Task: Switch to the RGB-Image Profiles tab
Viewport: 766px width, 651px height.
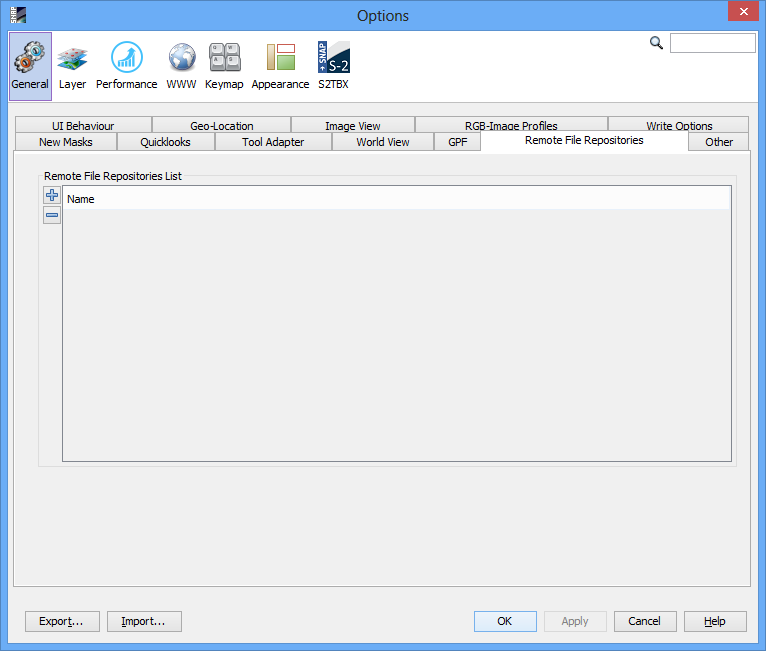Action: coord(511,125)
